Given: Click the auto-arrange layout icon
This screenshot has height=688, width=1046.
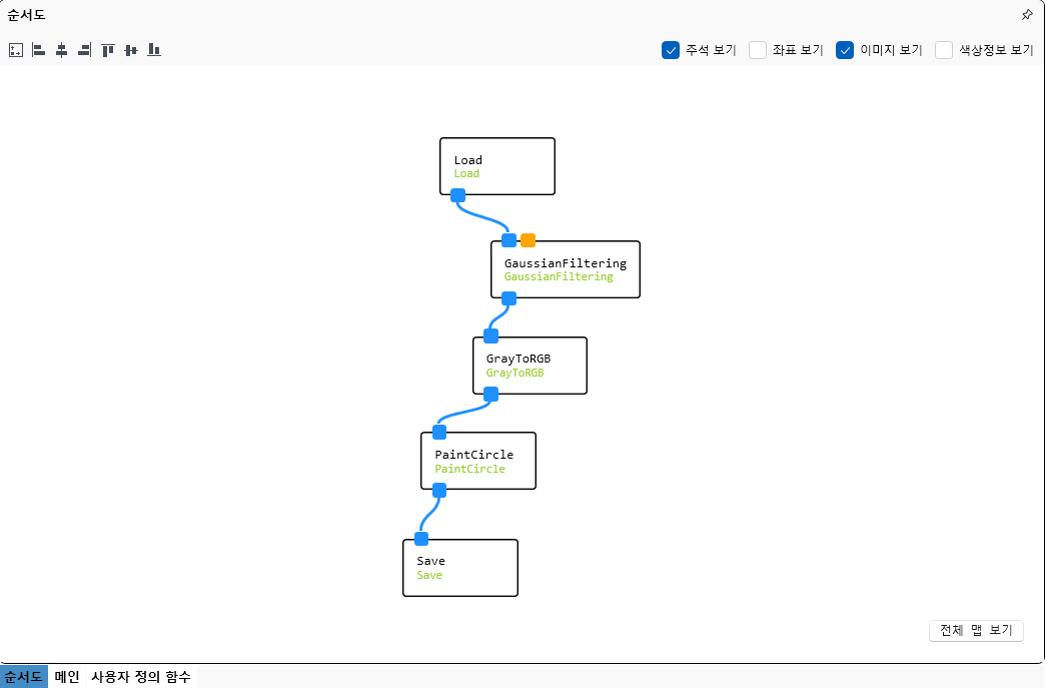Looking at the screenshot, I should [x=15, y=50].
